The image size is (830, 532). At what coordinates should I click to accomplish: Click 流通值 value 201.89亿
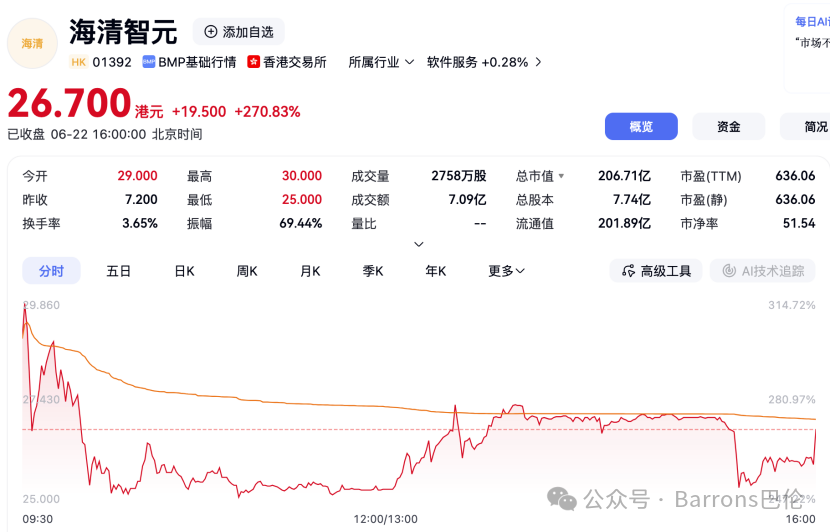pyautogui.click(x=624, y=223)
